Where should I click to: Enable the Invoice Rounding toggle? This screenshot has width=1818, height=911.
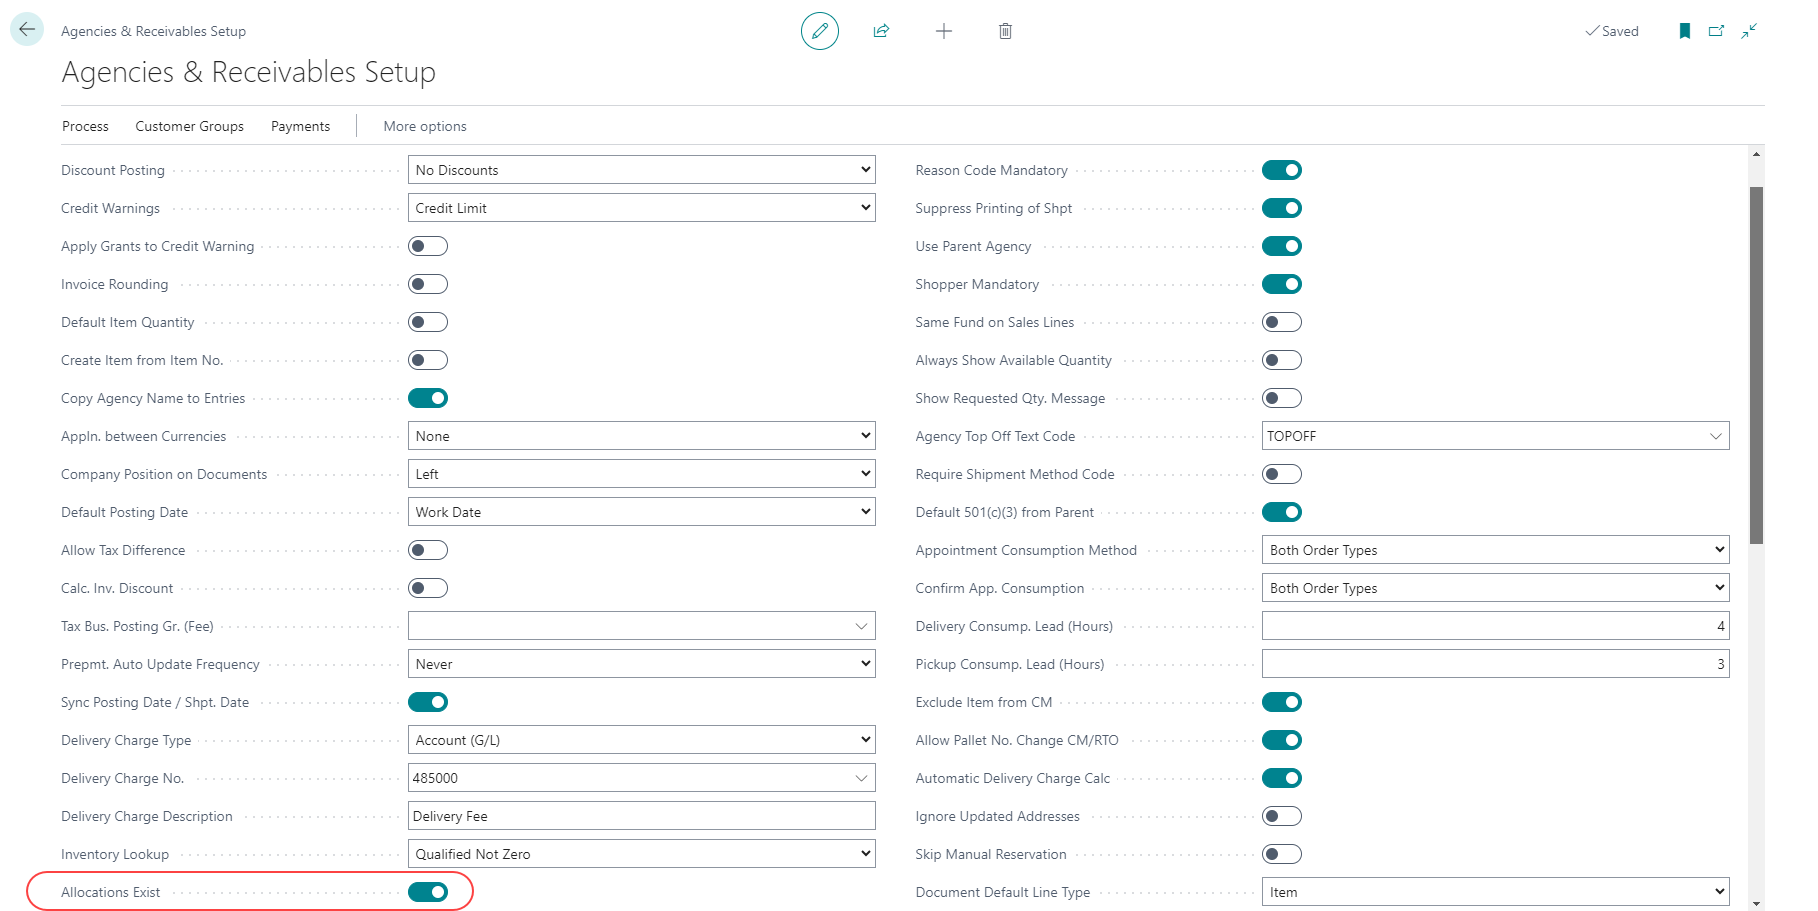pos(428,284)
